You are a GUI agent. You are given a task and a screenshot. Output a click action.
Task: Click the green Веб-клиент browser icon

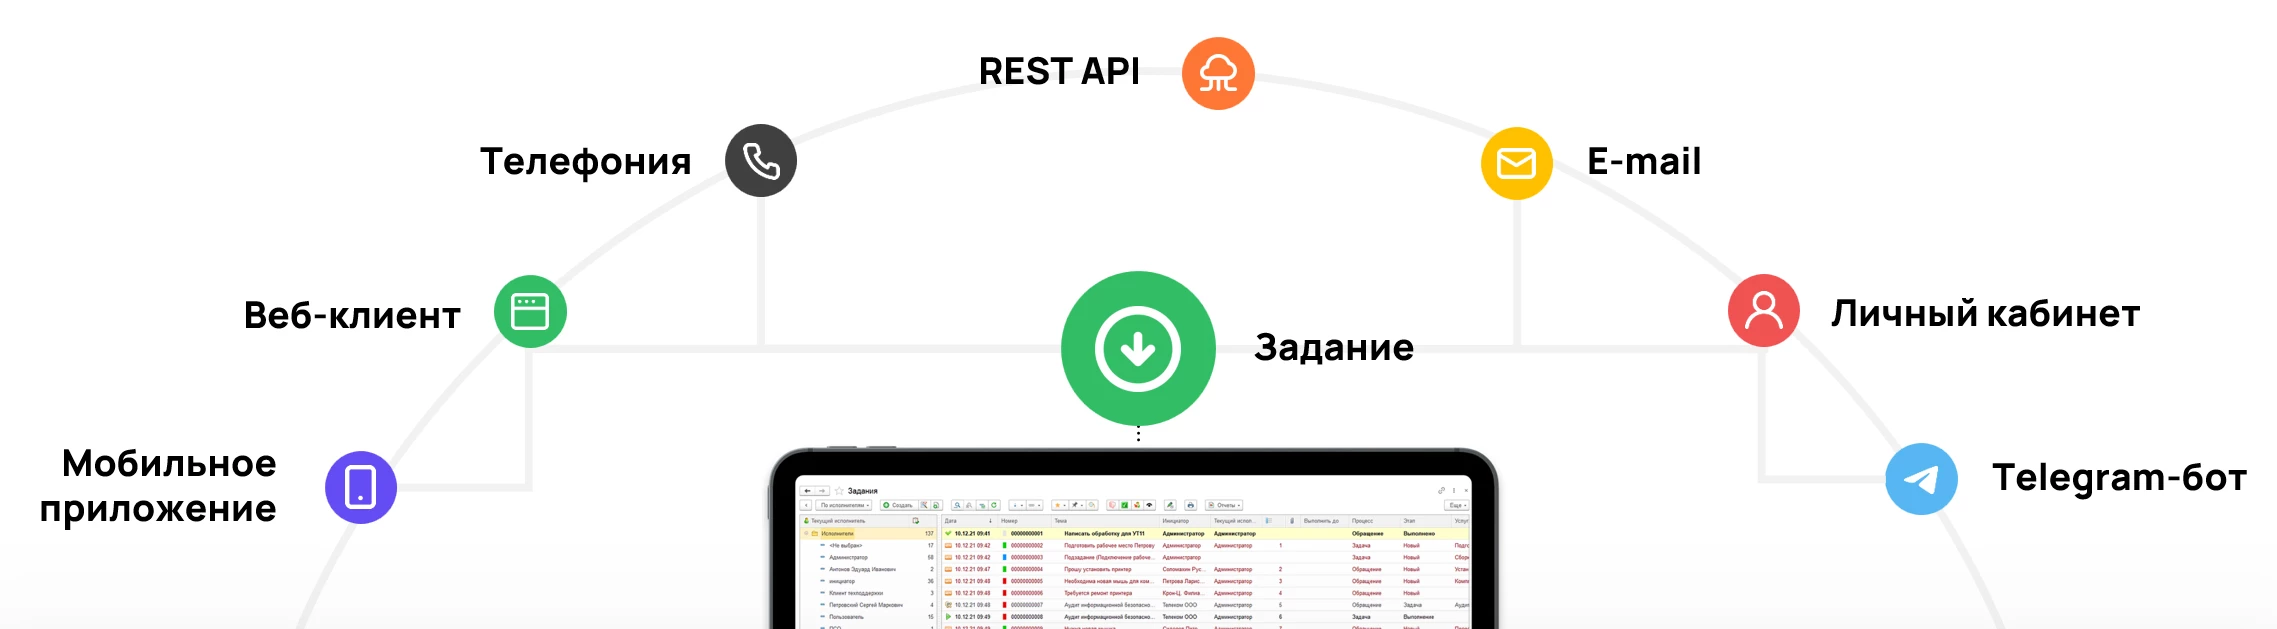(x=530, y=312)
